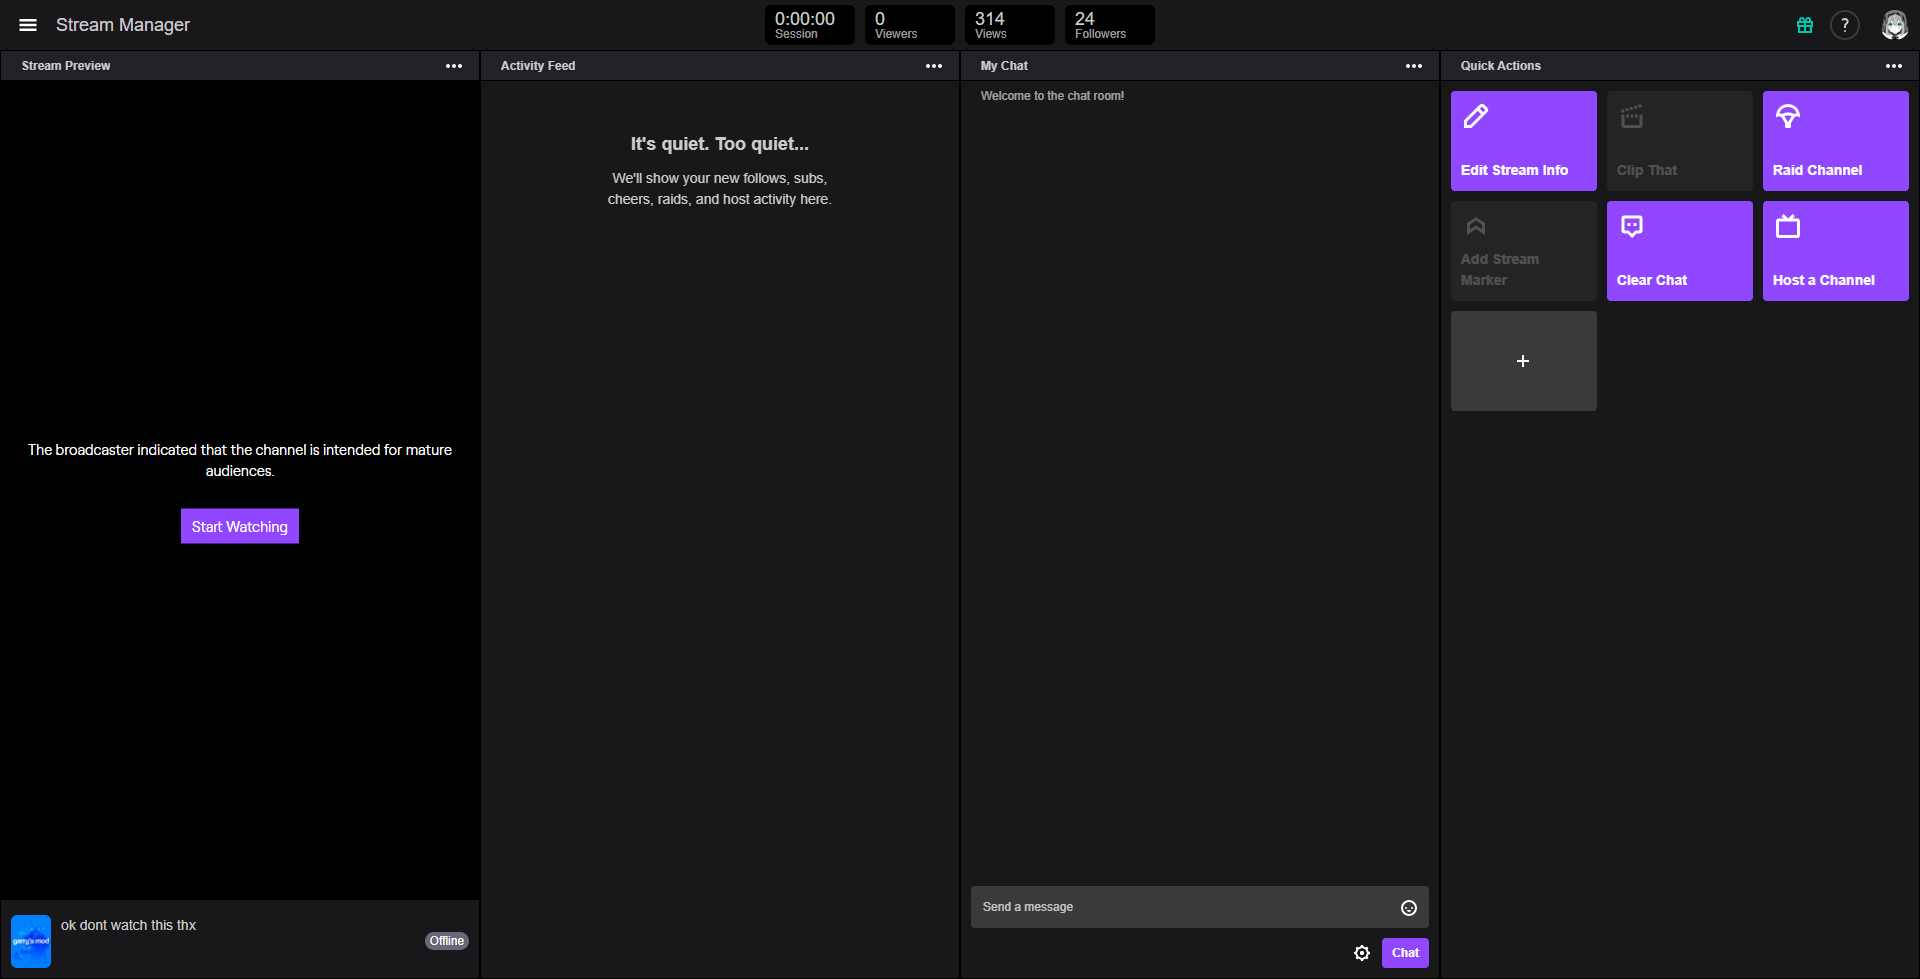Screen dimensions: 1920x979
Task: Click the stream game thumbnail image
Action: point(31,941)
